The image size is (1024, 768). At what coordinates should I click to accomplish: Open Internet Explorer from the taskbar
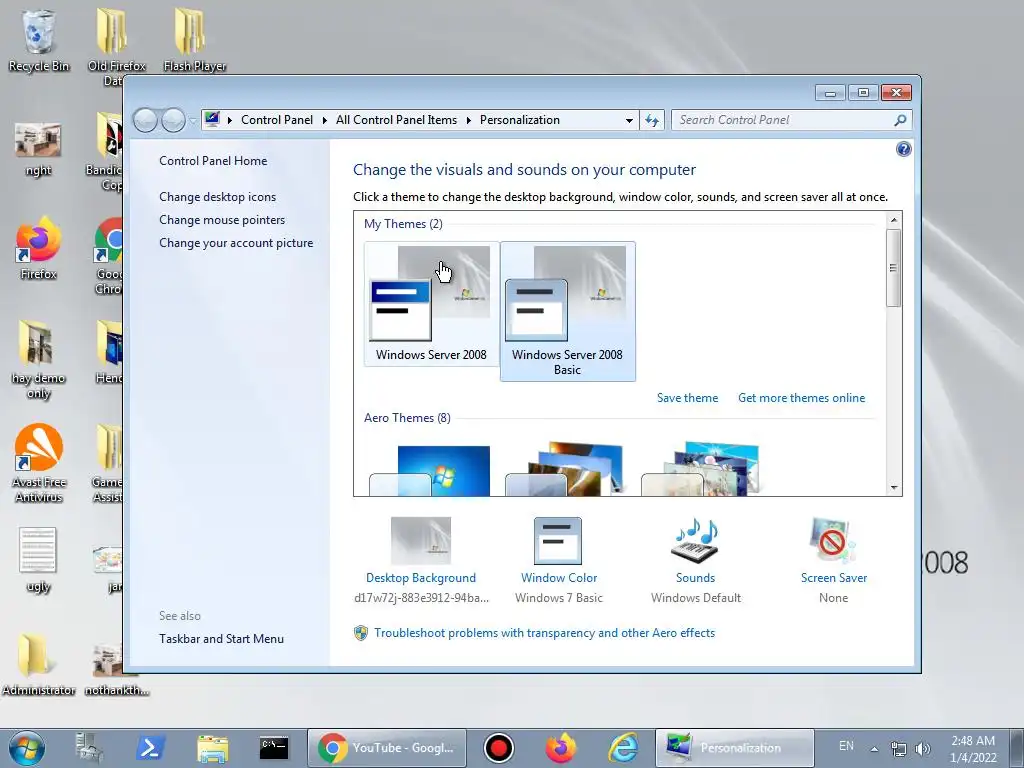pyautogui.click(x=623, y=748)
